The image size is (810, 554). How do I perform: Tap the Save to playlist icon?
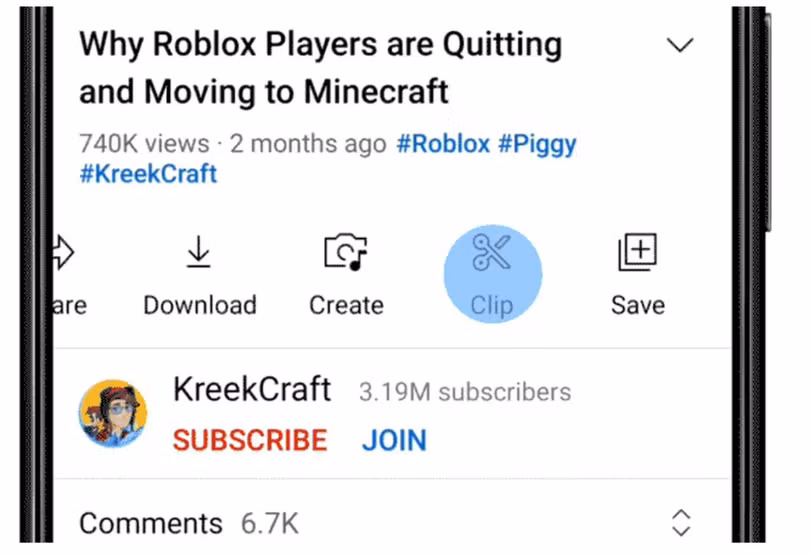[x=637, y=252]
